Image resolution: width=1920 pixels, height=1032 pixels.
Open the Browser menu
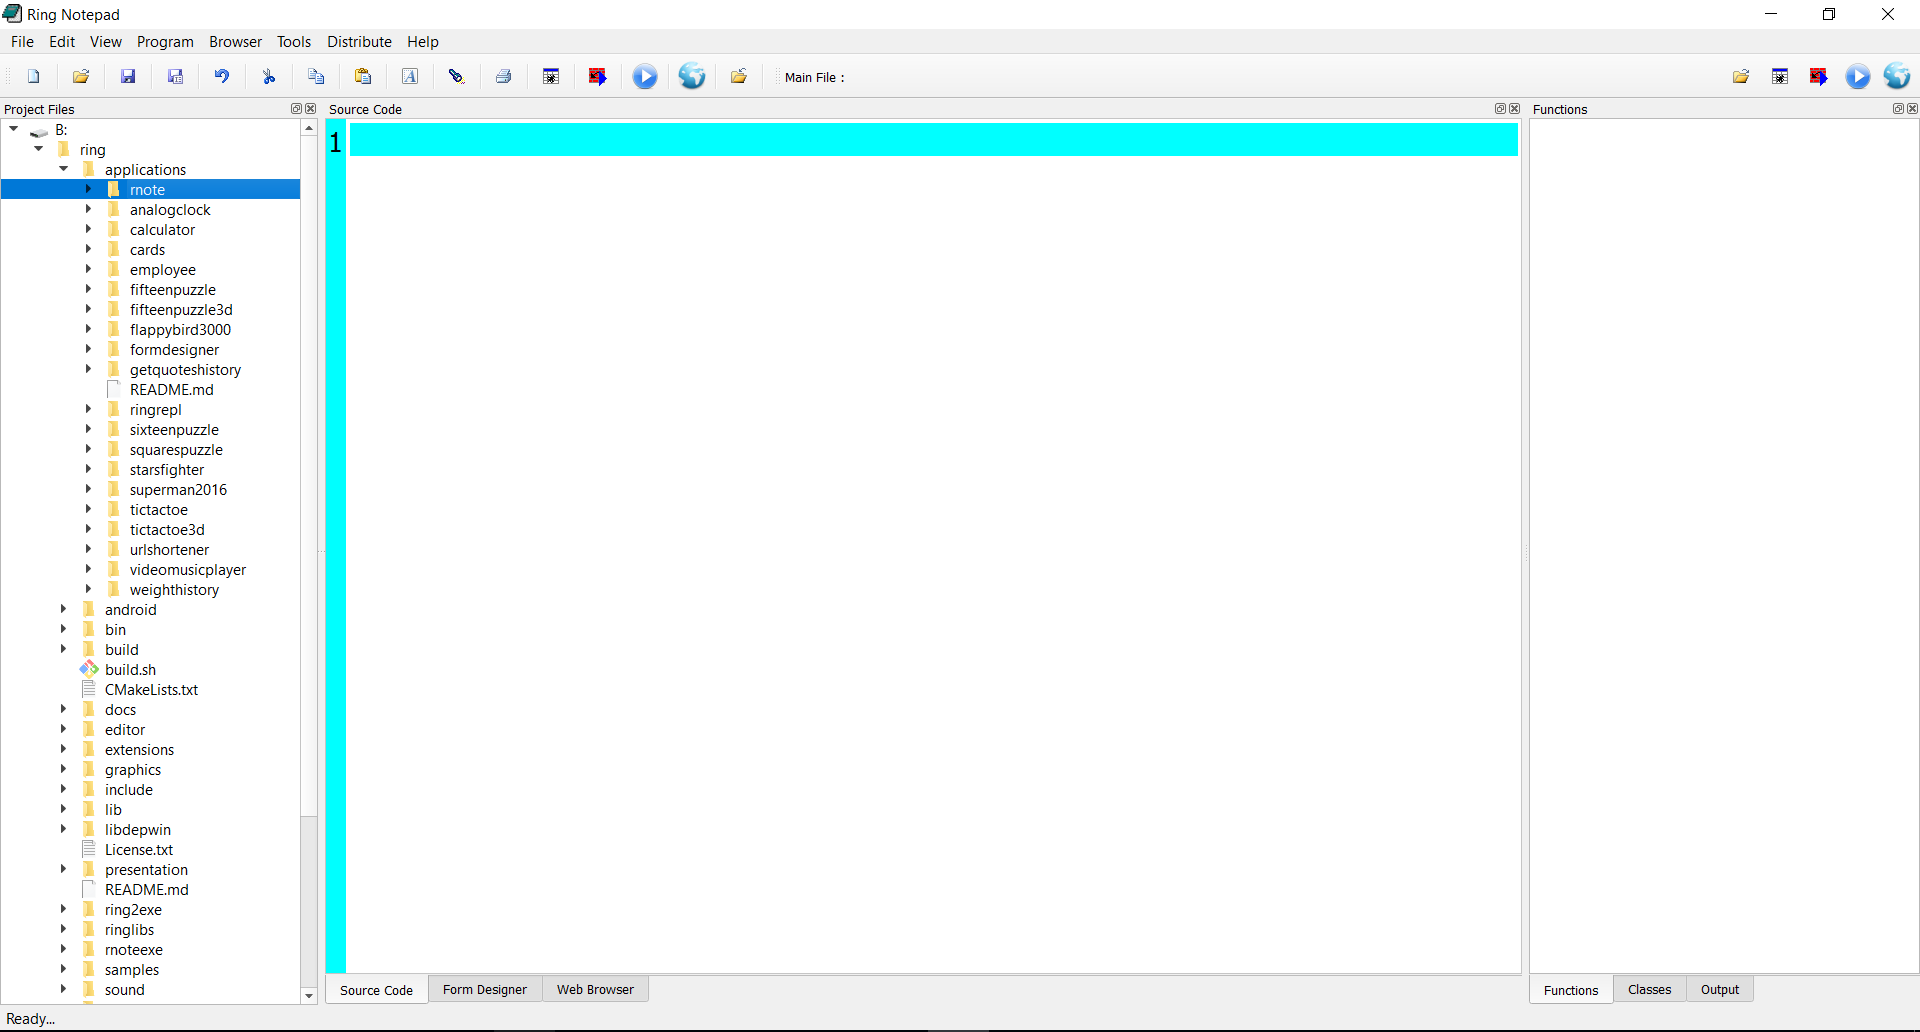coord(235,42)
